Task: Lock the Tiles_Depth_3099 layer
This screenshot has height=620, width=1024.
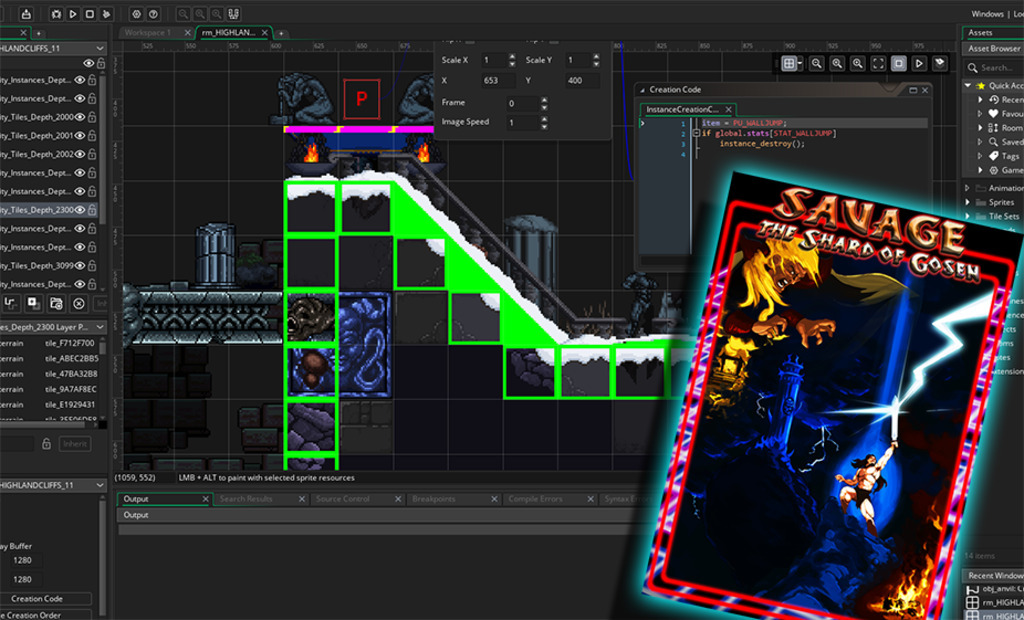Action: 93,266
